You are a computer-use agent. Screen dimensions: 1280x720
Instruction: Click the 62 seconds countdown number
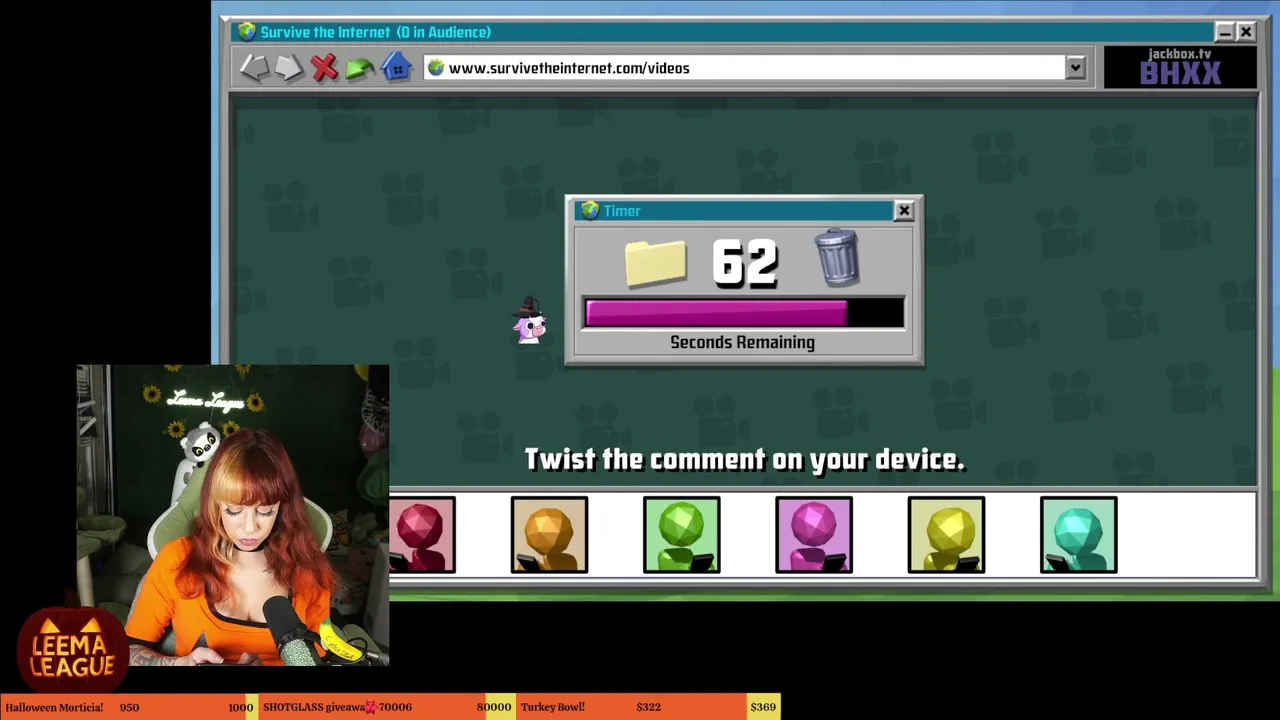pos(745,263)
